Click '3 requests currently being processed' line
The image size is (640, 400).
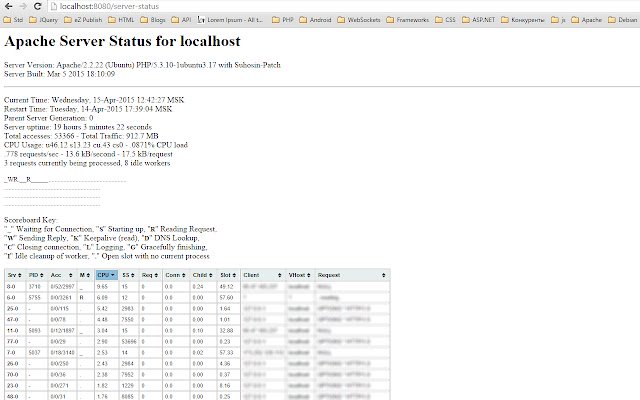click(x=87, y=163)
